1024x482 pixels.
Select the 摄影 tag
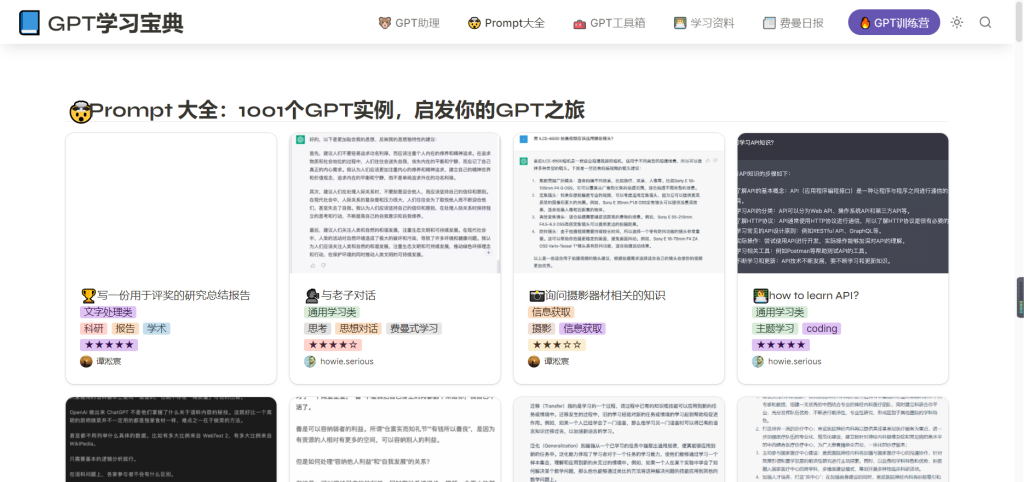click(x=541, y=329)
